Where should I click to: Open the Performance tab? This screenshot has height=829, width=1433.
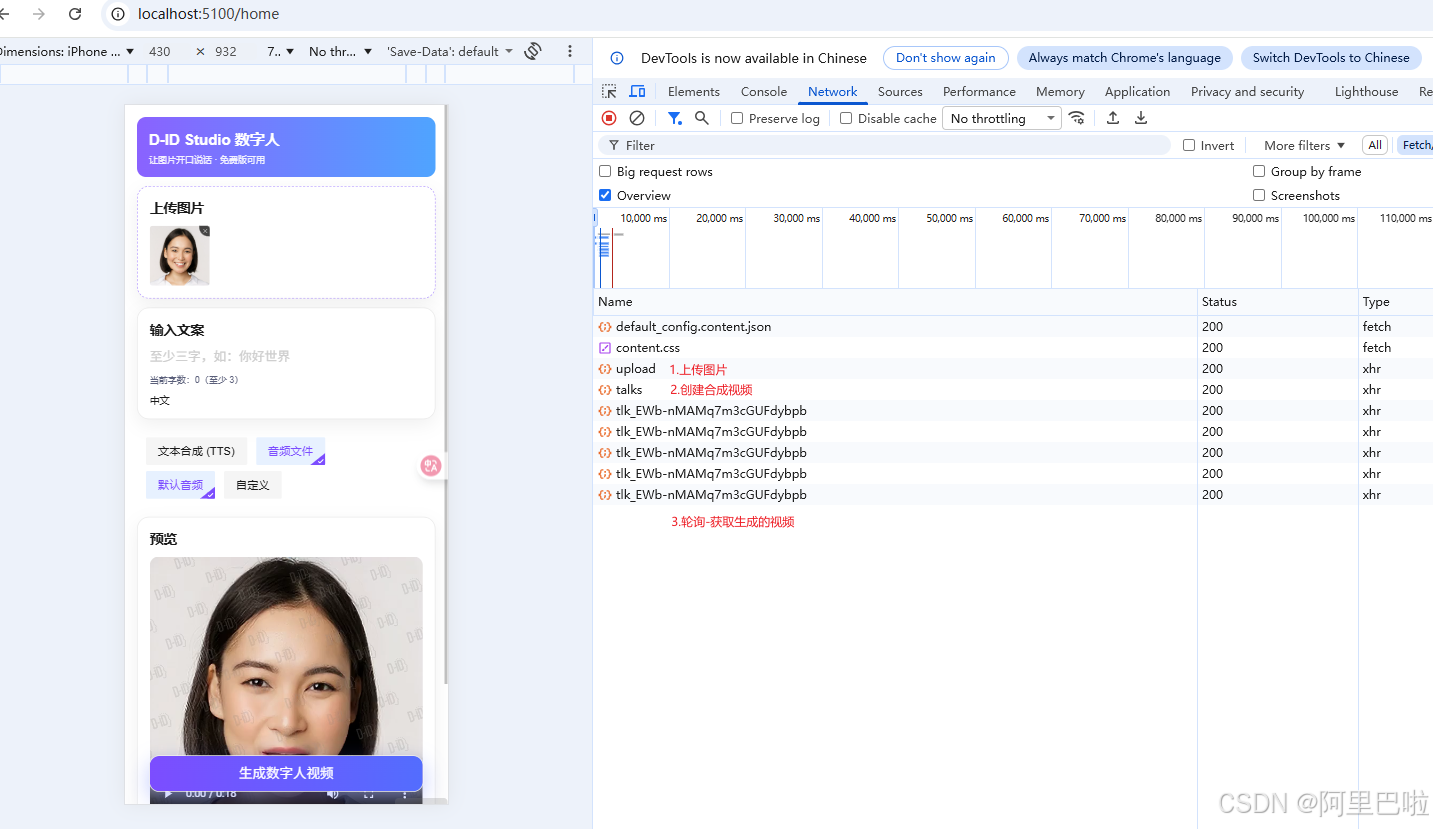point(979,91)
